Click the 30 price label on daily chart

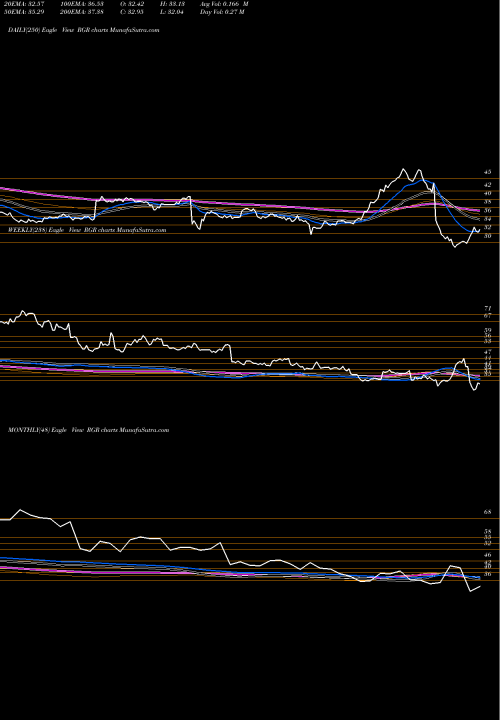(488, 236)
